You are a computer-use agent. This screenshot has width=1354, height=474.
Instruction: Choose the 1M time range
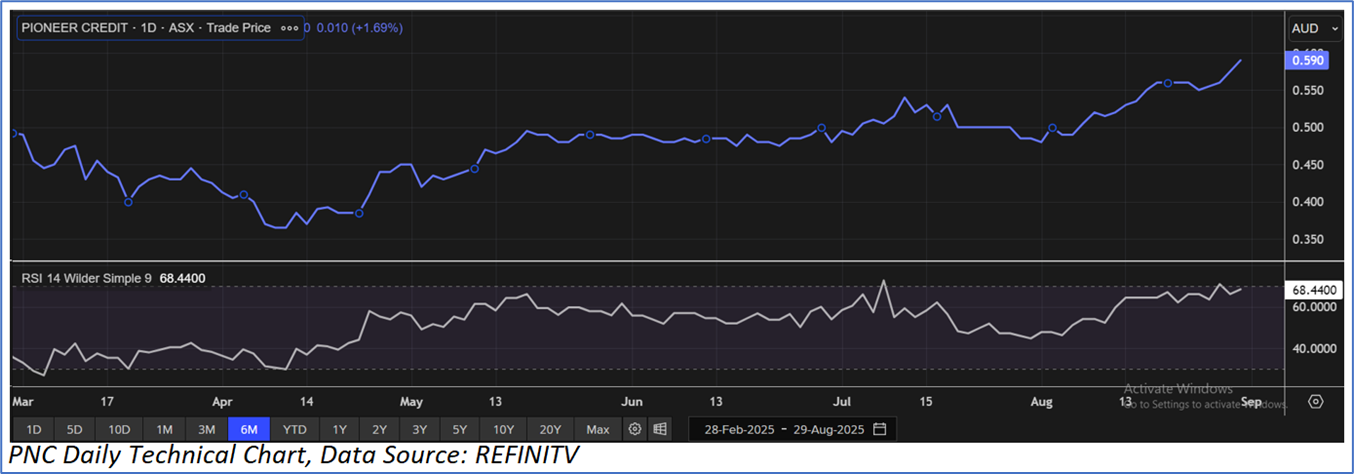[164, 429]
